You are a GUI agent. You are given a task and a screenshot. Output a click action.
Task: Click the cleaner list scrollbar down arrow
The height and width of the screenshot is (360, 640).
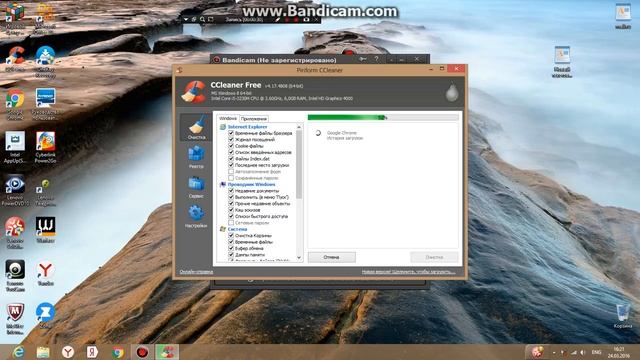[x=299, y=258]
